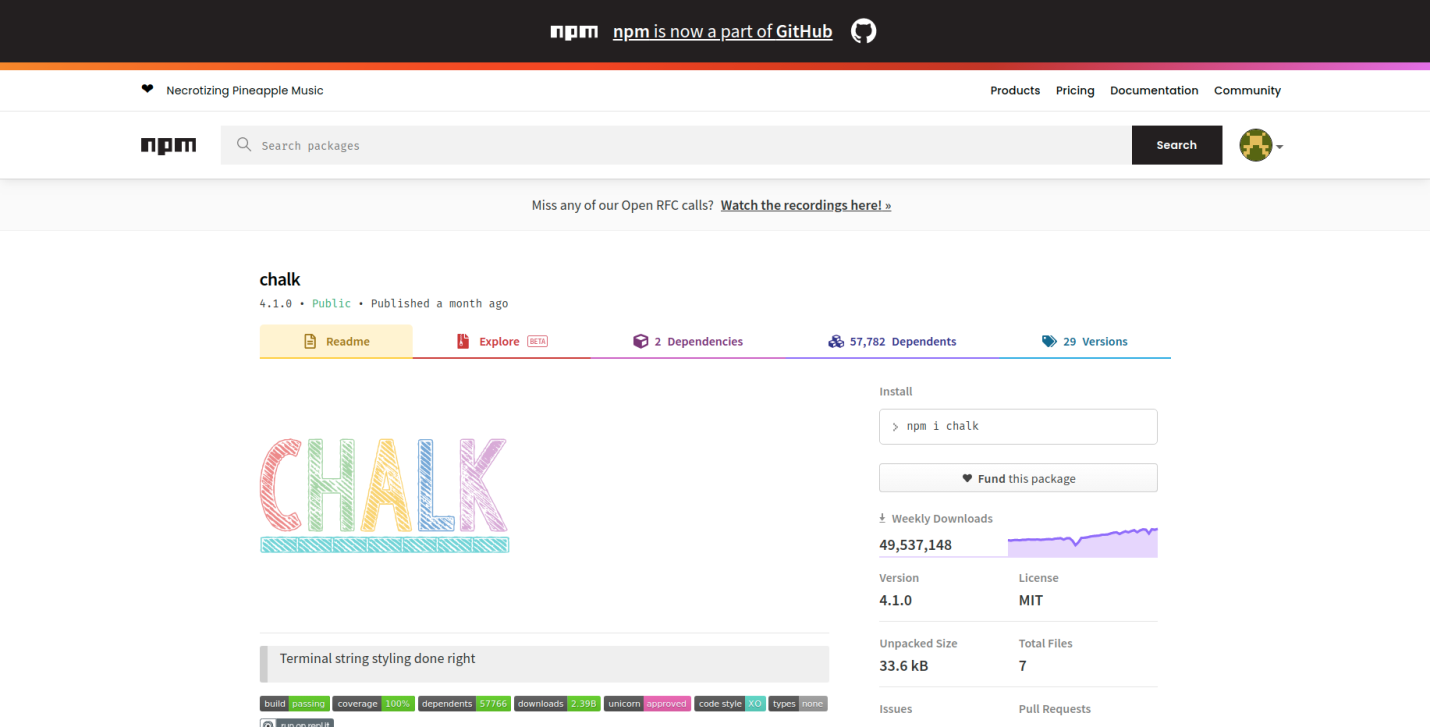Switch to the 29 Versions tab

pyautogui.click(x=1084, y=342)
